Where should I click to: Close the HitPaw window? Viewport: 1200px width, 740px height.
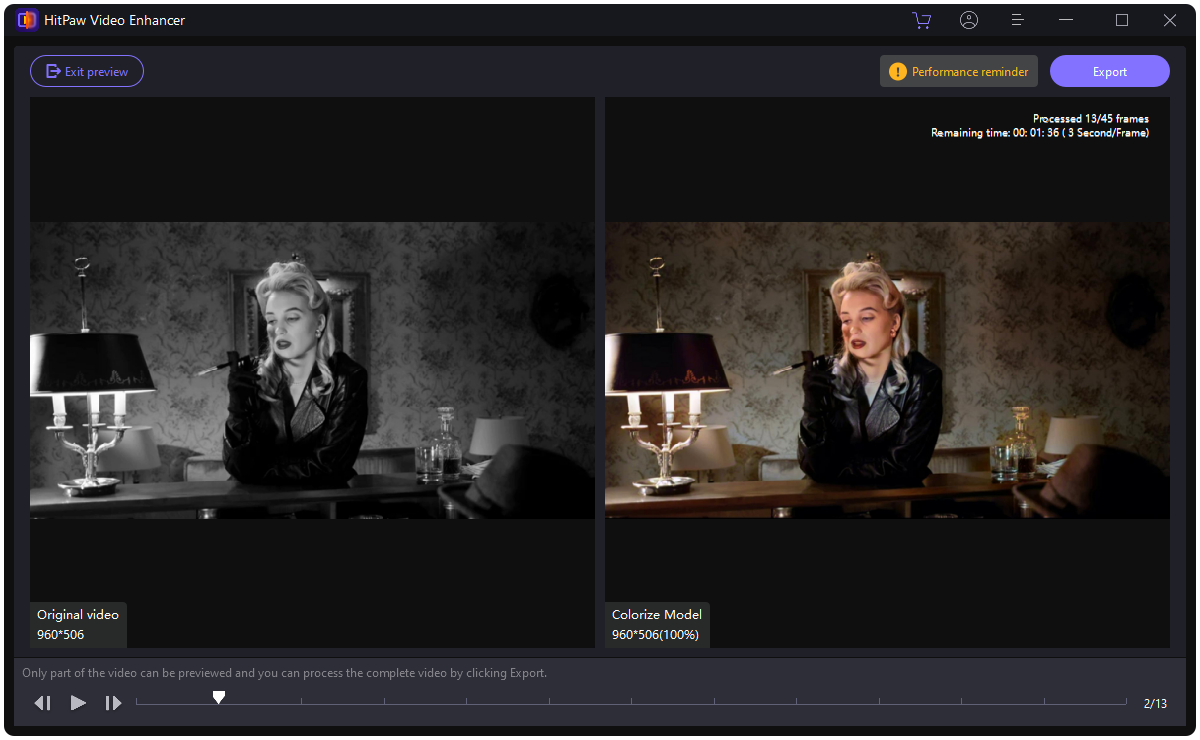pos(1170,20)
